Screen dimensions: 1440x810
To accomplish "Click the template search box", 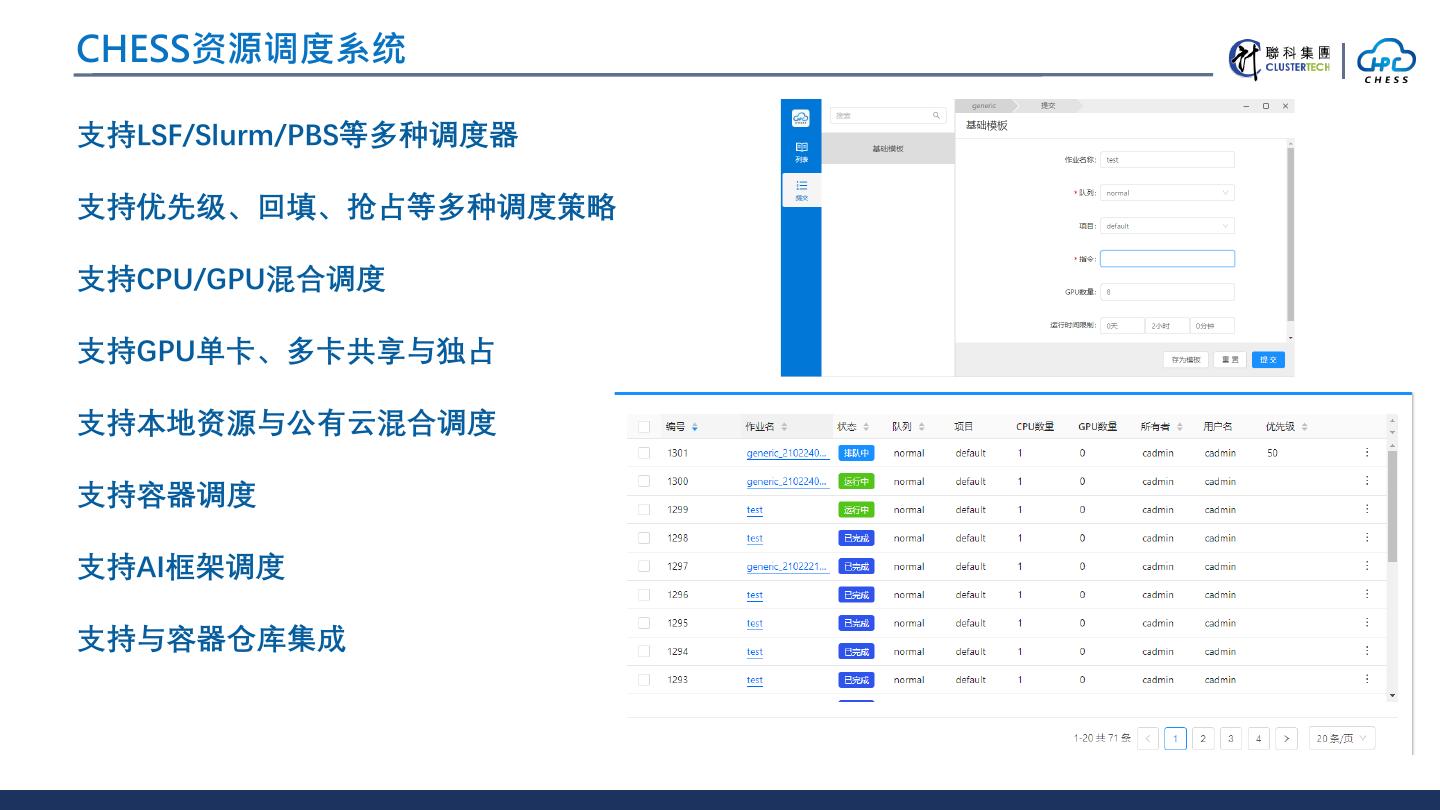I will (888, 116).
